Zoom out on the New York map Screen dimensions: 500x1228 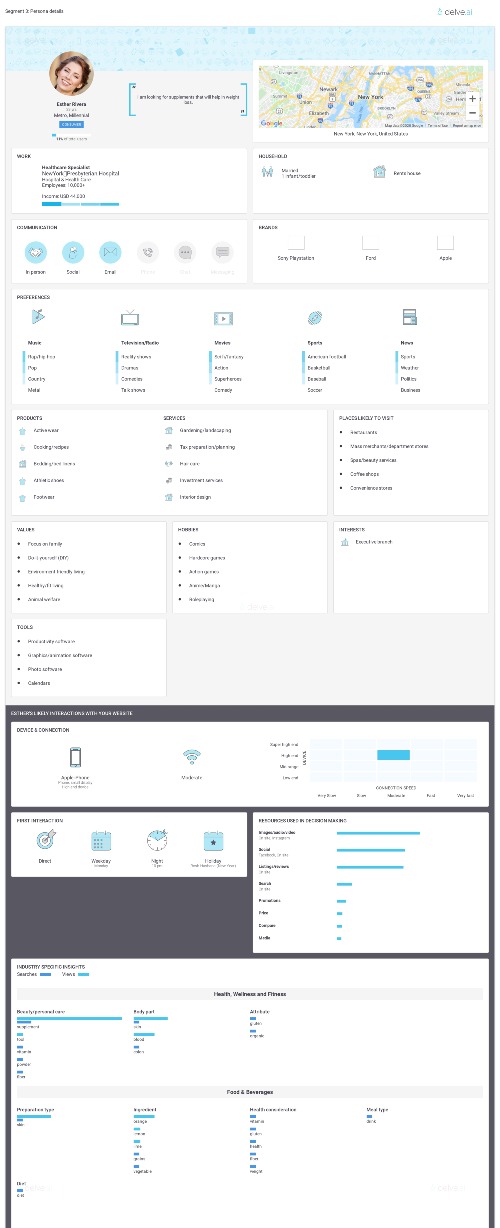point(472,112)
